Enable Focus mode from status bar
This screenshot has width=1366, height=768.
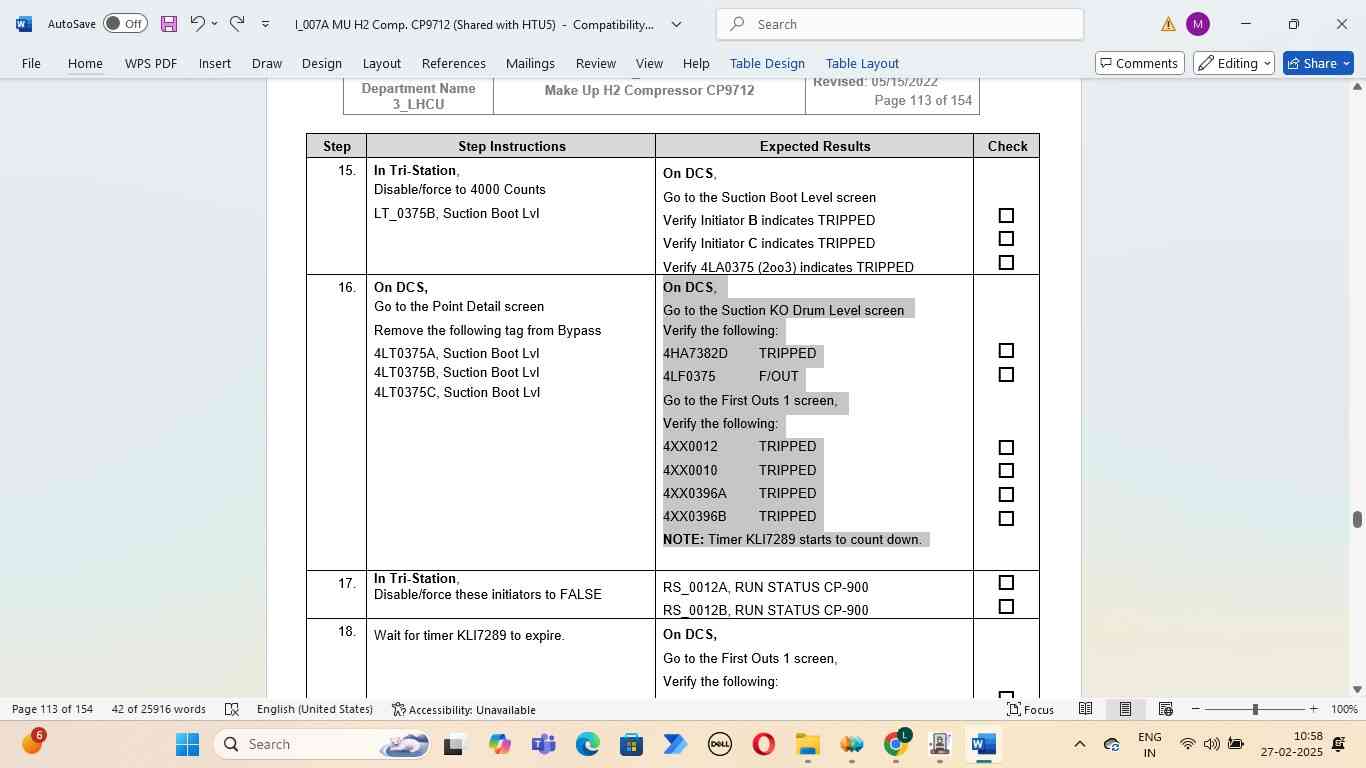(x=1030, y=709)
